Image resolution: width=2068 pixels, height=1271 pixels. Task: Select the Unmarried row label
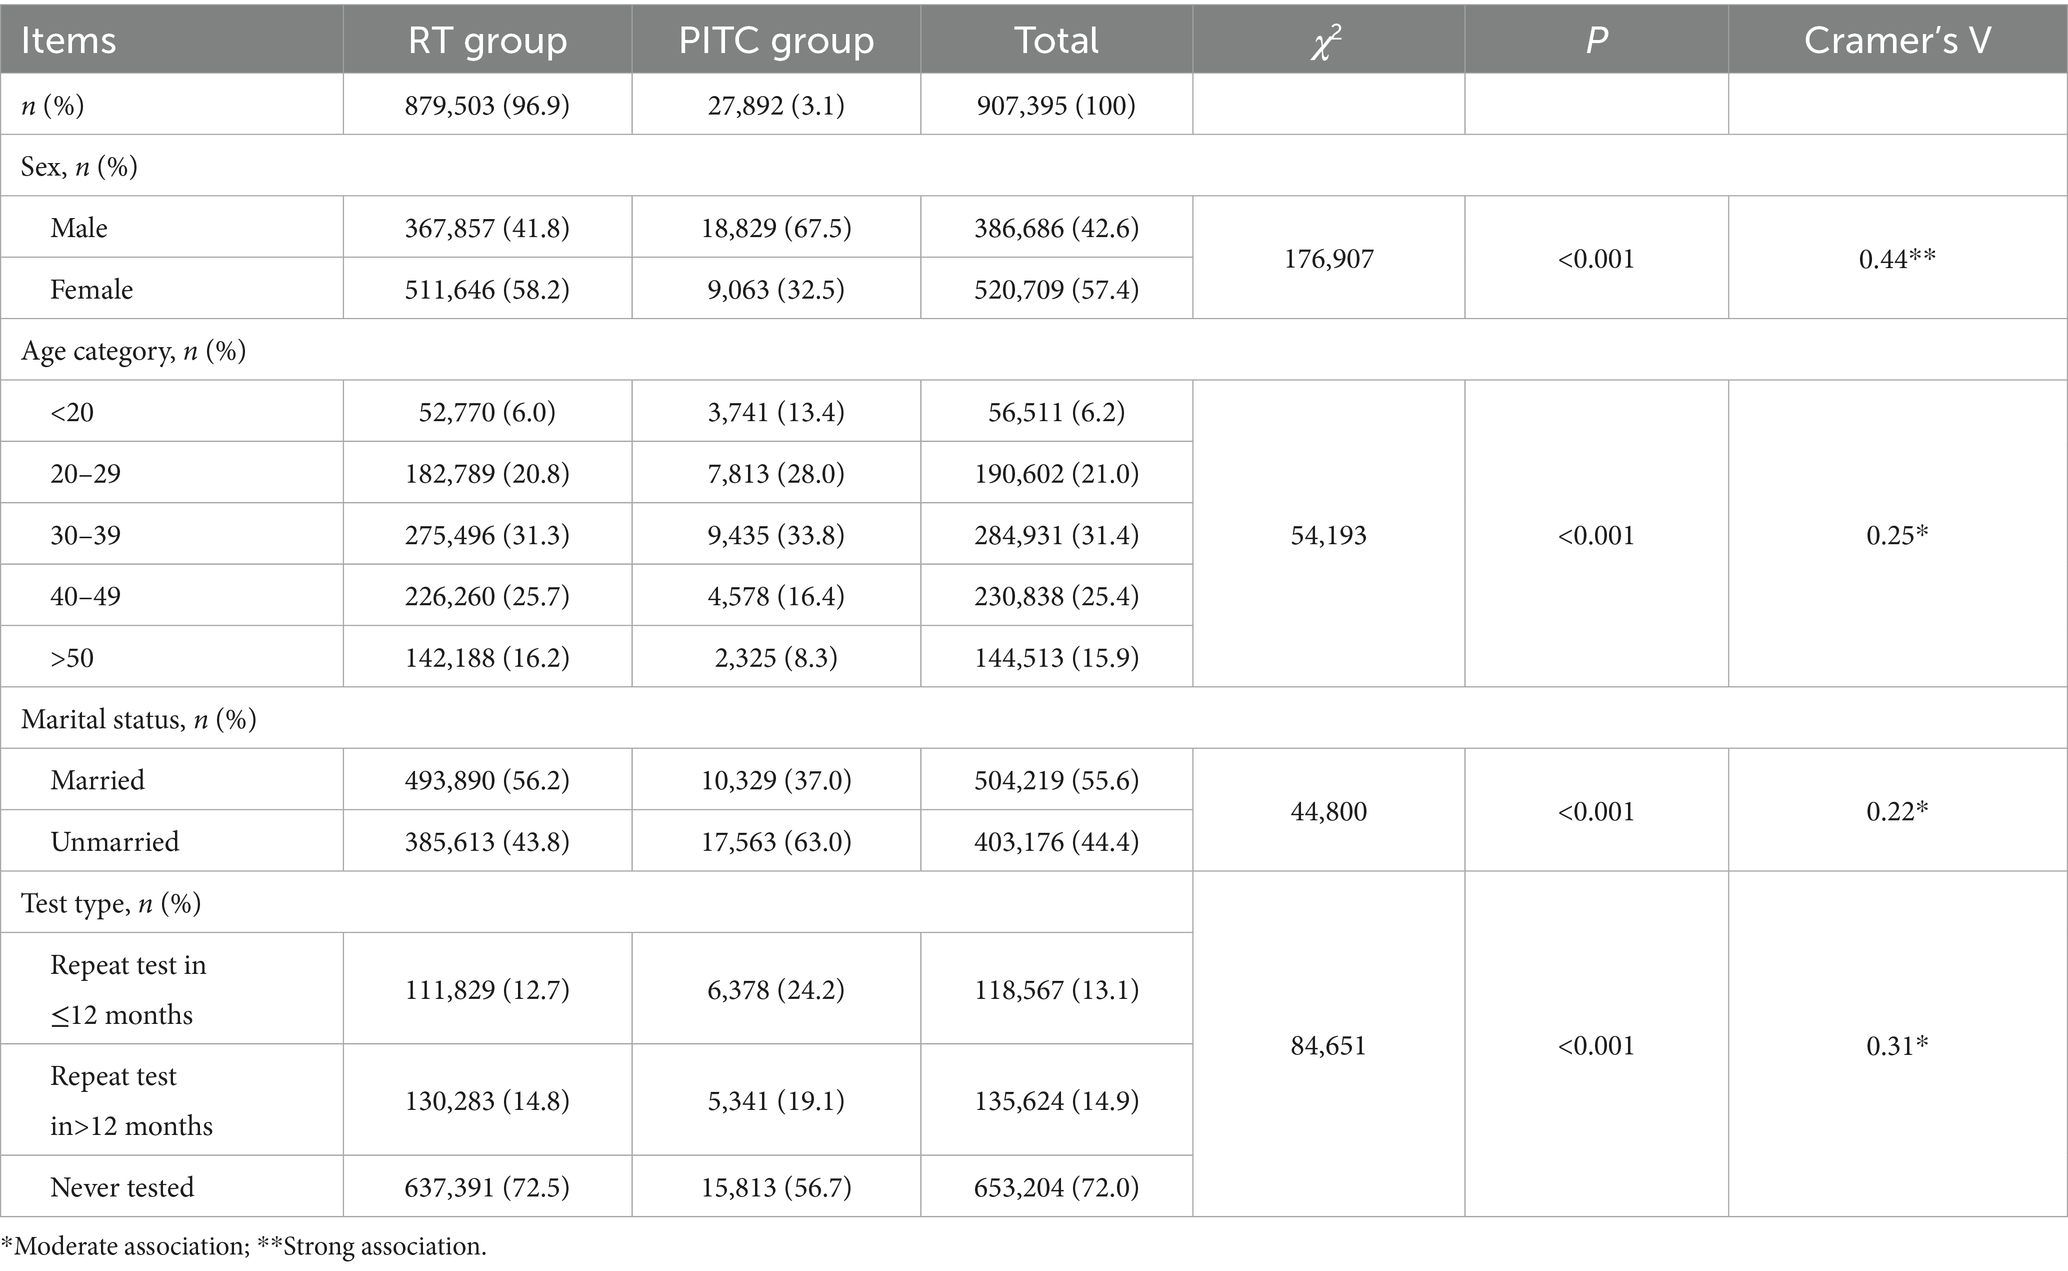[x=115, y=842]
